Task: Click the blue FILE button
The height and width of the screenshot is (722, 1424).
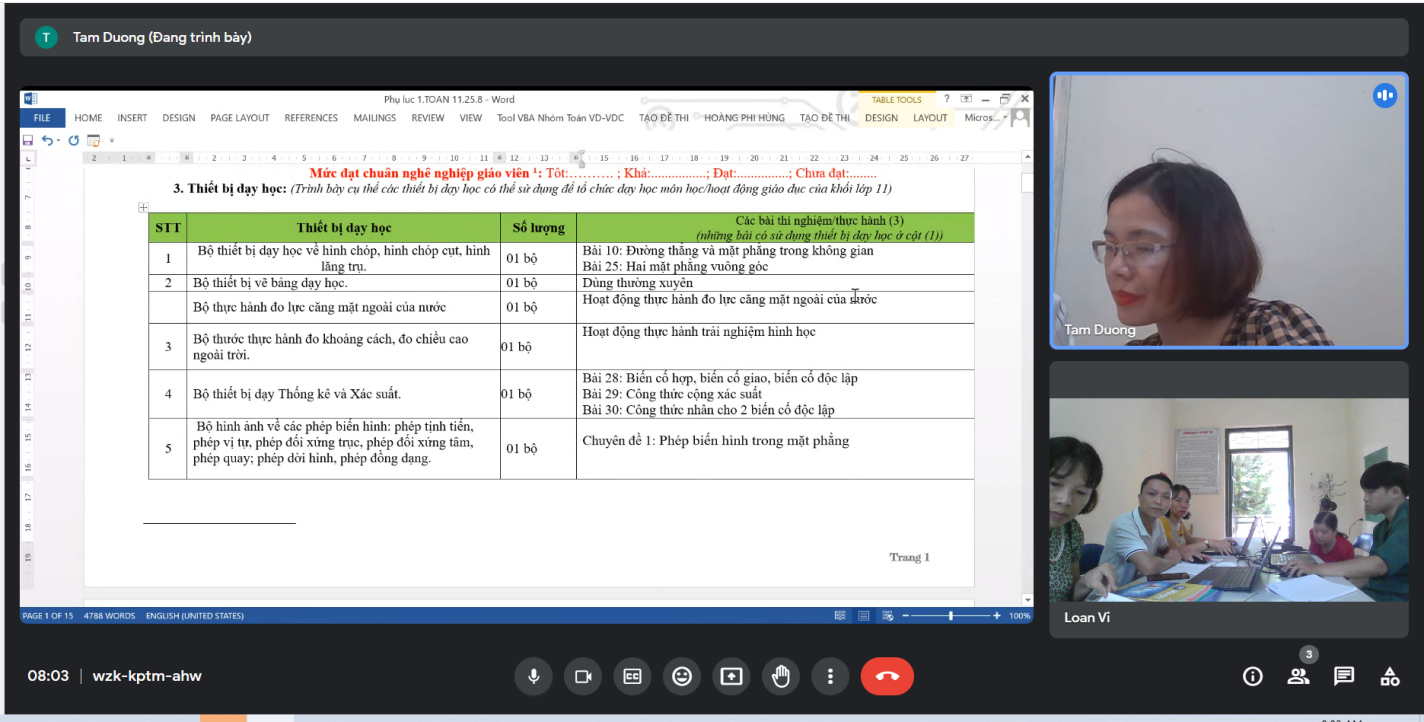Action: pyautogui.click(x=42, y=118)
